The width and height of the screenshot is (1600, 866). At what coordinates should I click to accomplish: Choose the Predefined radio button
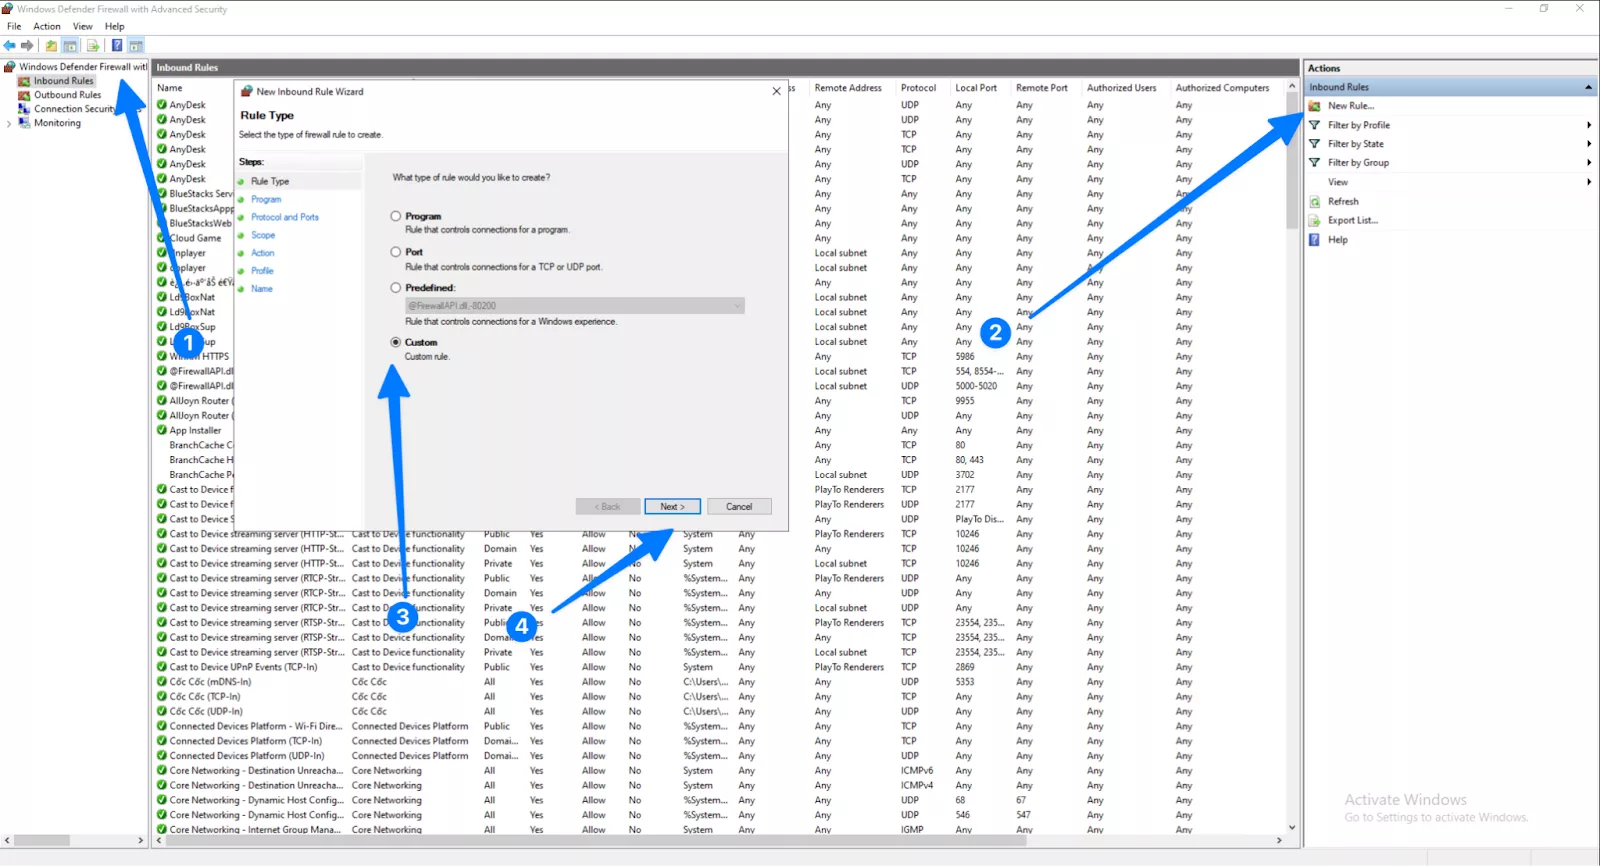[396, 288]
